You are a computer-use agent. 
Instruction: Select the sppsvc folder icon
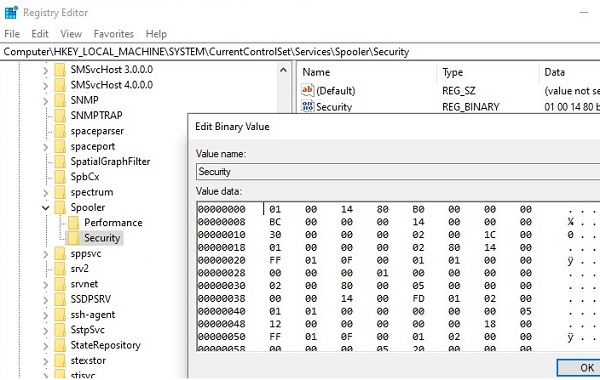(x=60, y=253)
